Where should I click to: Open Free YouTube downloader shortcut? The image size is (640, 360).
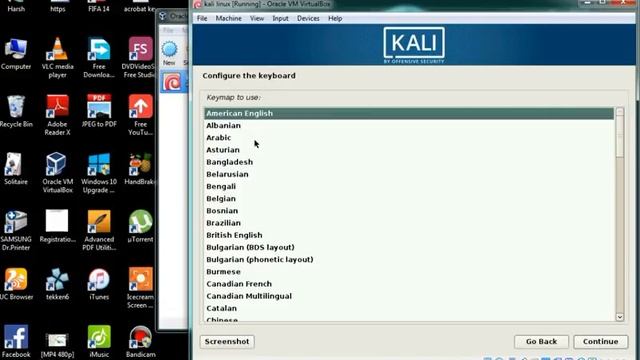coord(140,116)
